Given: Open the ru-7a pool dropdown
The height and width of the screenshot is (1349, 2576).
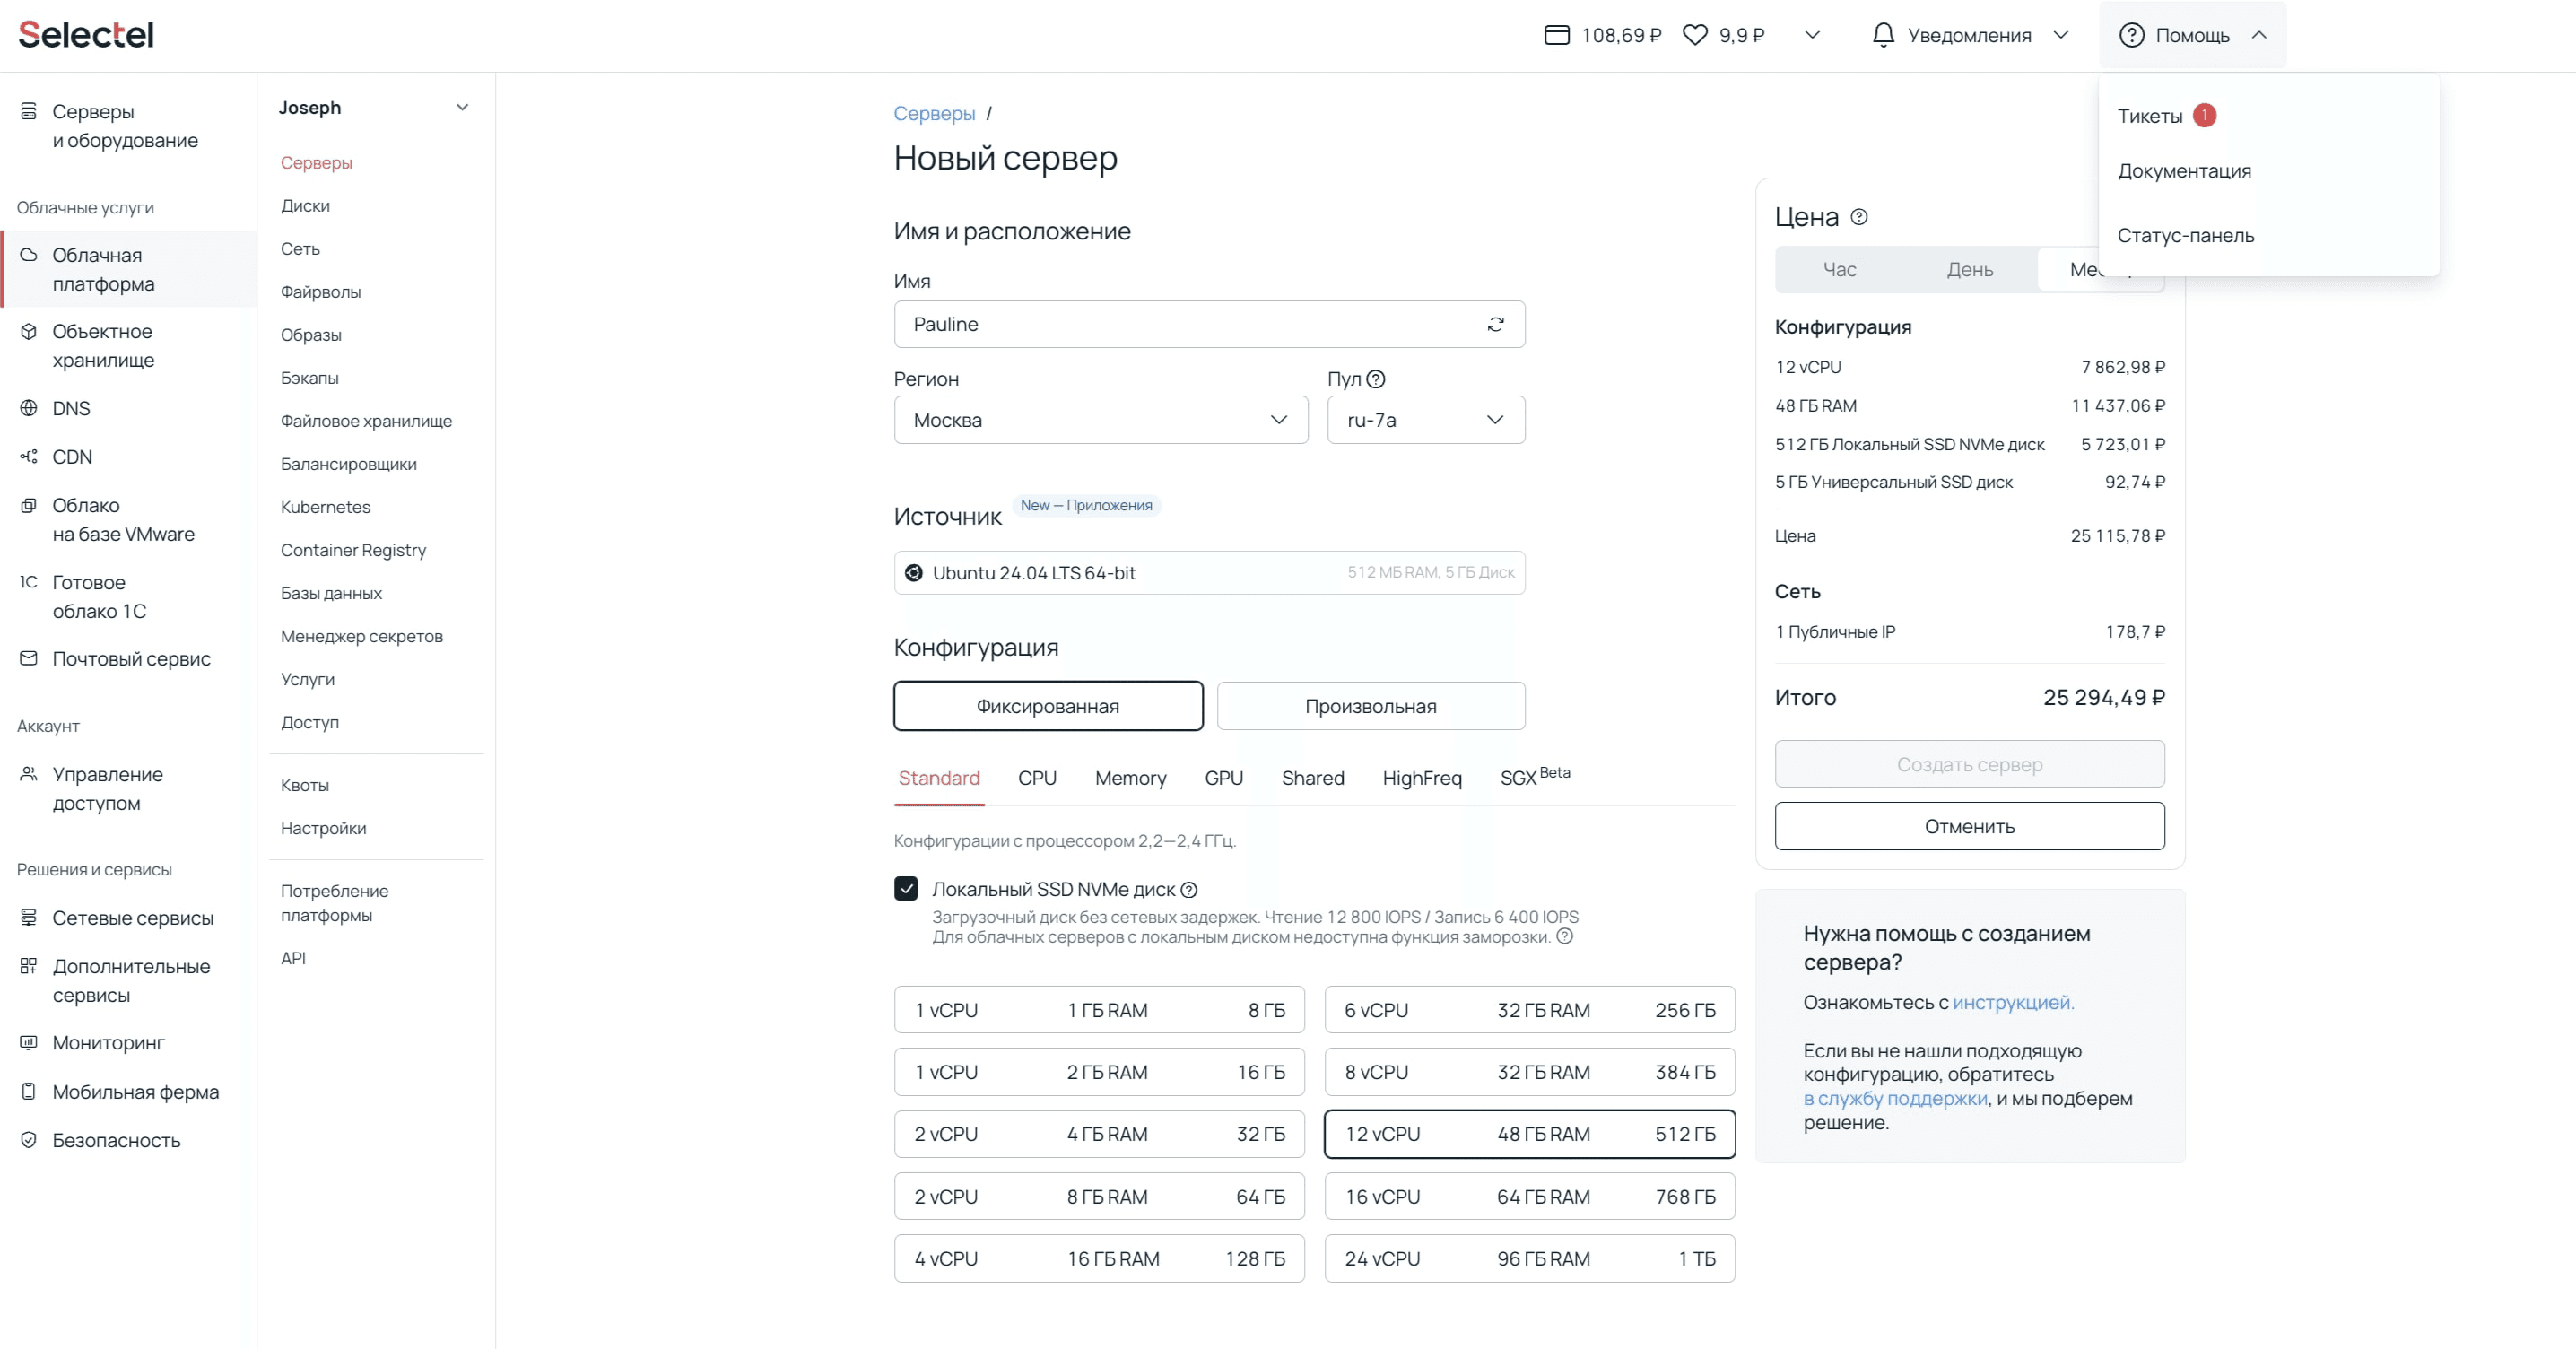Looking at the screenshot, I should [x=1425, y=420].
